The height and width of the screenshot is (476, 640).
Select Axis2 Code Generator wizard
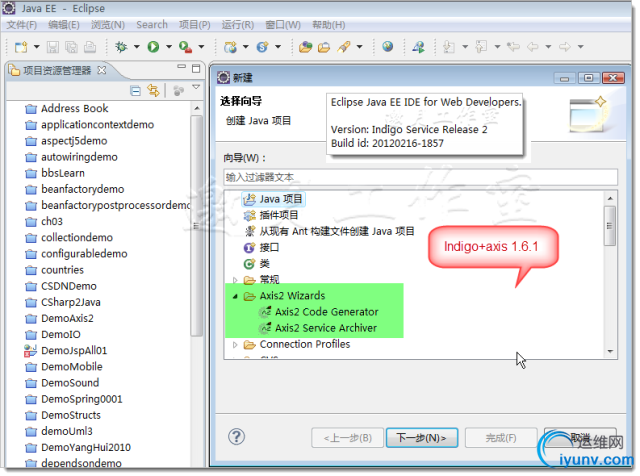(x=319, y=312)
